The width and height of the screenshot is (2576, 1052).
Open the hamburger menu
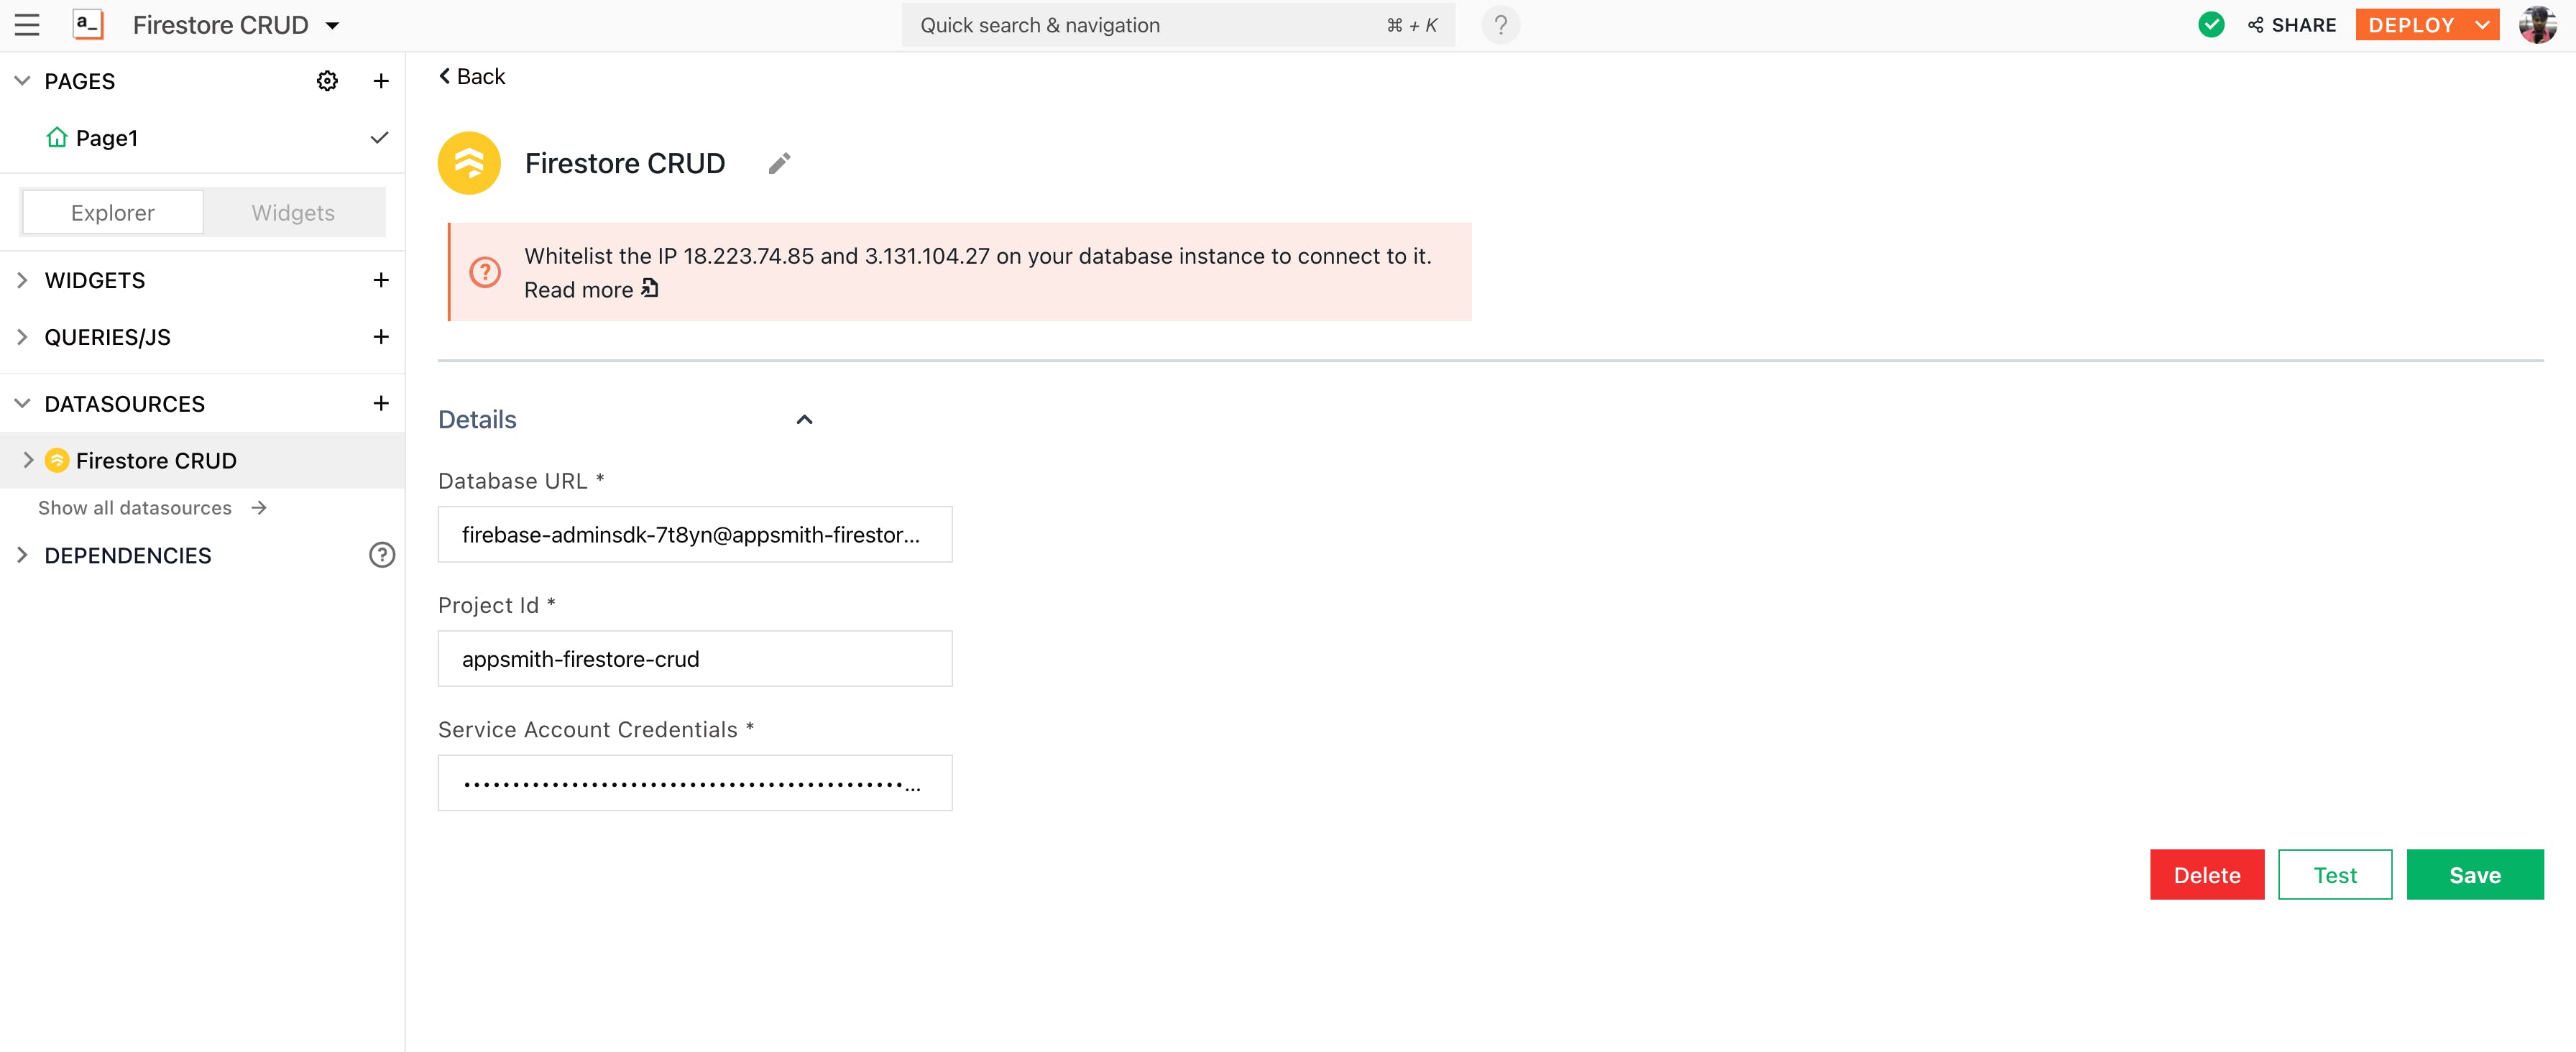[x=27, y=25]
